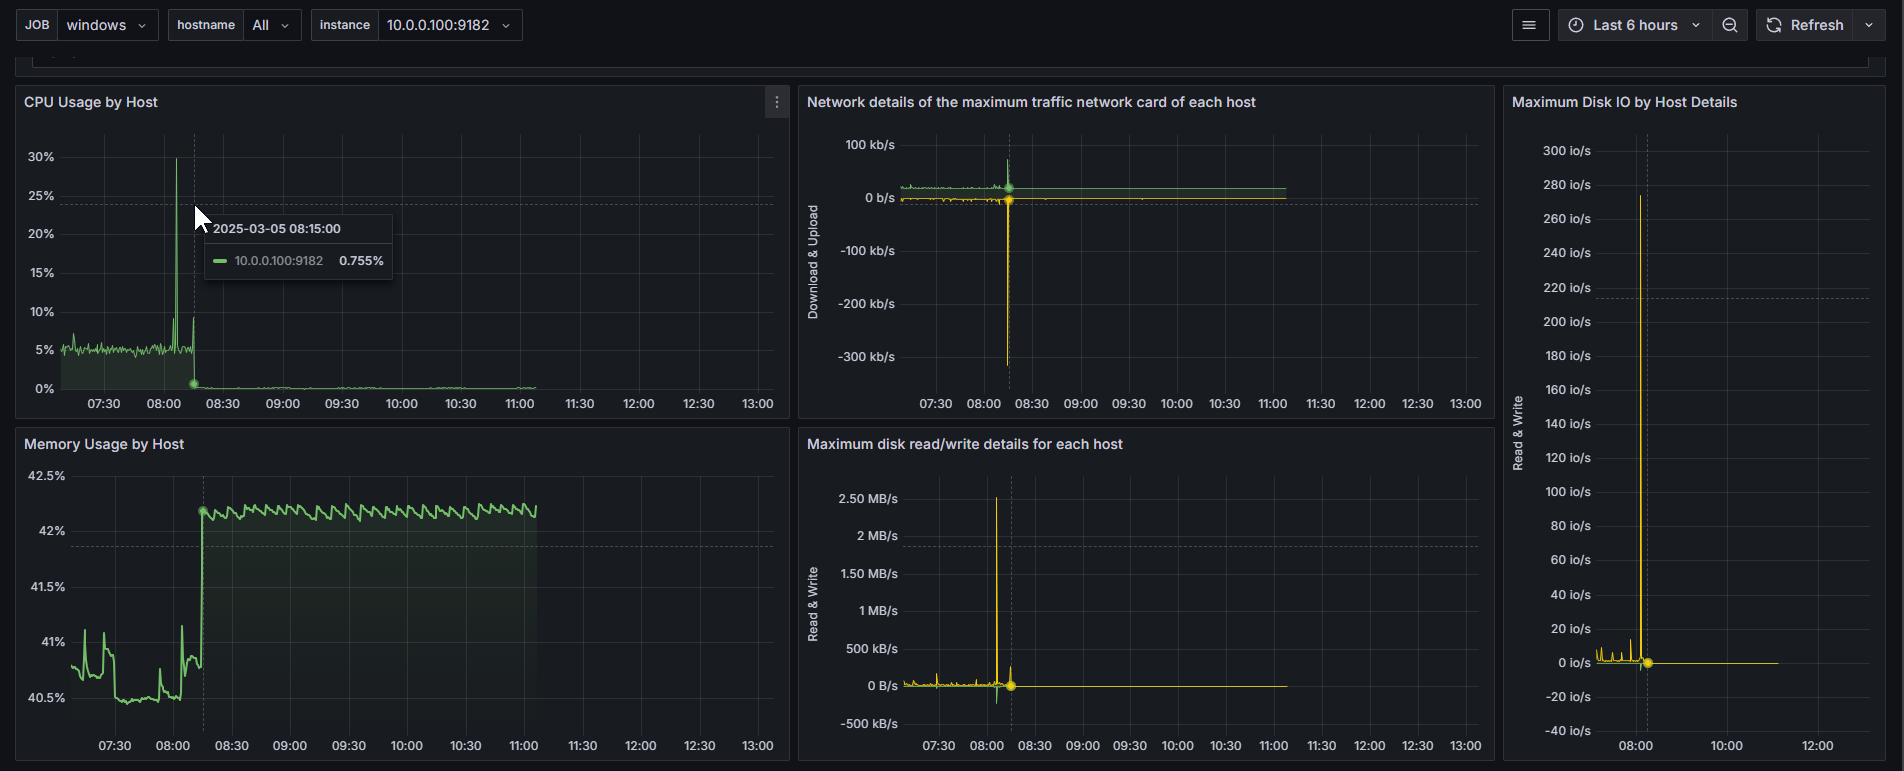The image size is (1904, 771).
Task: Click the -40 io/s label on Disk IO chart
Action: click(x=1567, y=731)
